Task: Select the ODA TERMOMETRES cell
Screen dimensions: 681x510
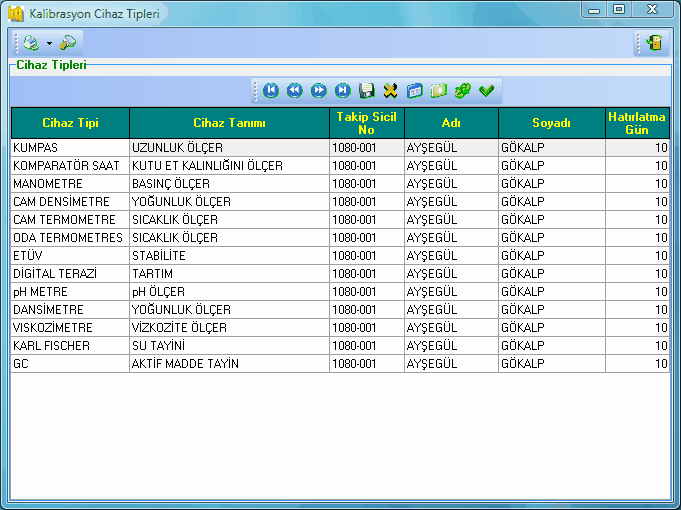Action: (70, 238)
